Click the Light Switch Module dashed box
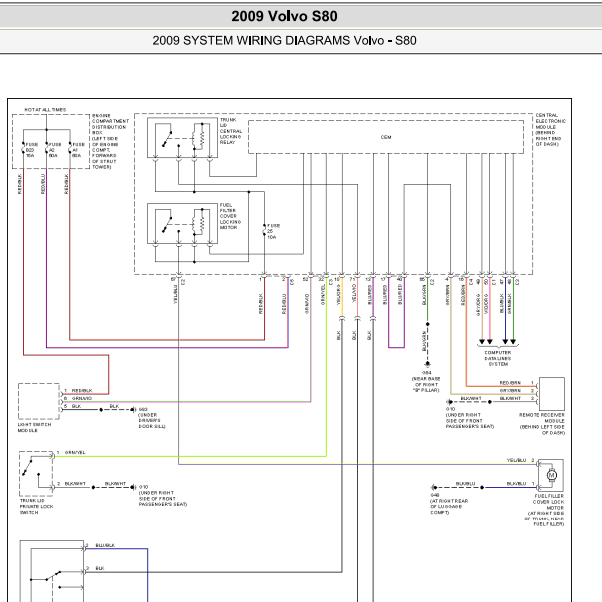602x602 pixels. coord(39,401)
